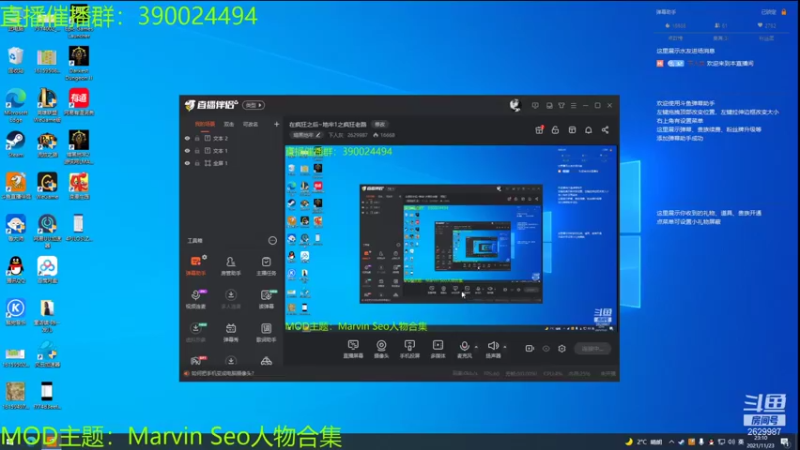Viewport: 800px width, 450px height.
Task: Collapse the 工具箱 toolbox panel
Action: [272, 240]
